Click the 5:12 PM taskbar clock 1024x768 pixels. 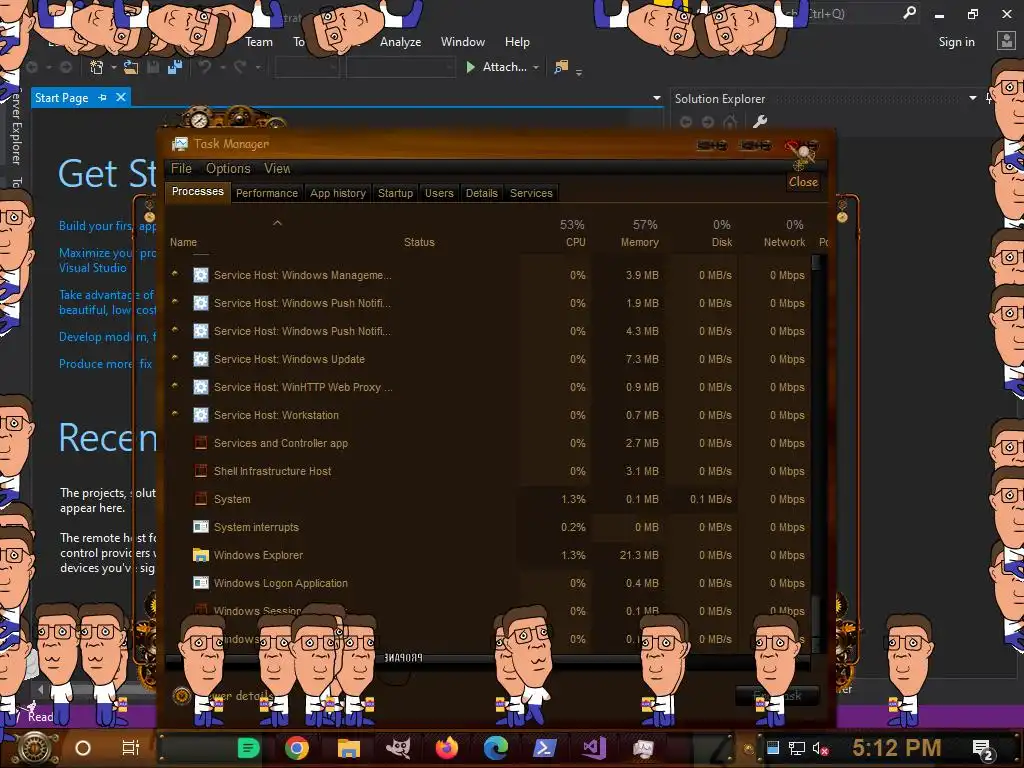point(897,748)
